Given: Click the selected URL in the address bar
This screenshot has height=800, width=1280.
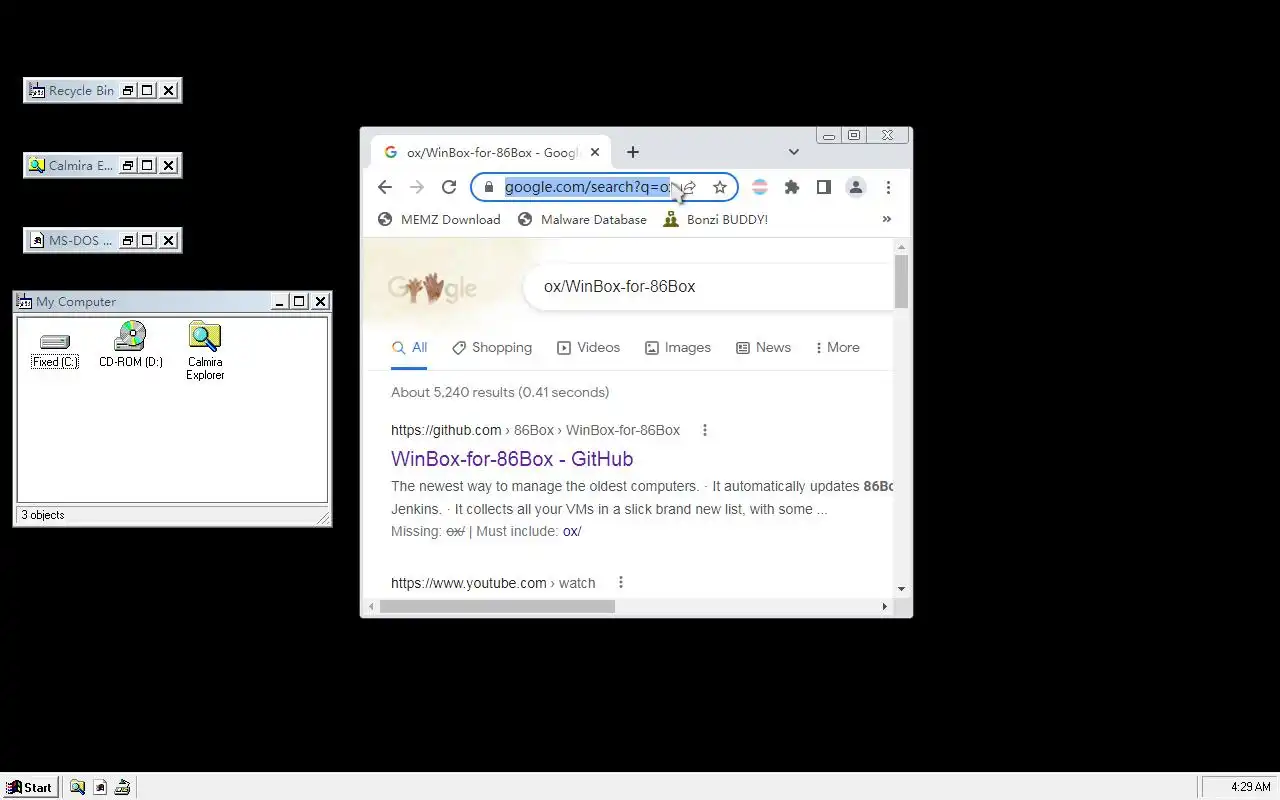Looking at the screenshot, I should pos(587,187).
